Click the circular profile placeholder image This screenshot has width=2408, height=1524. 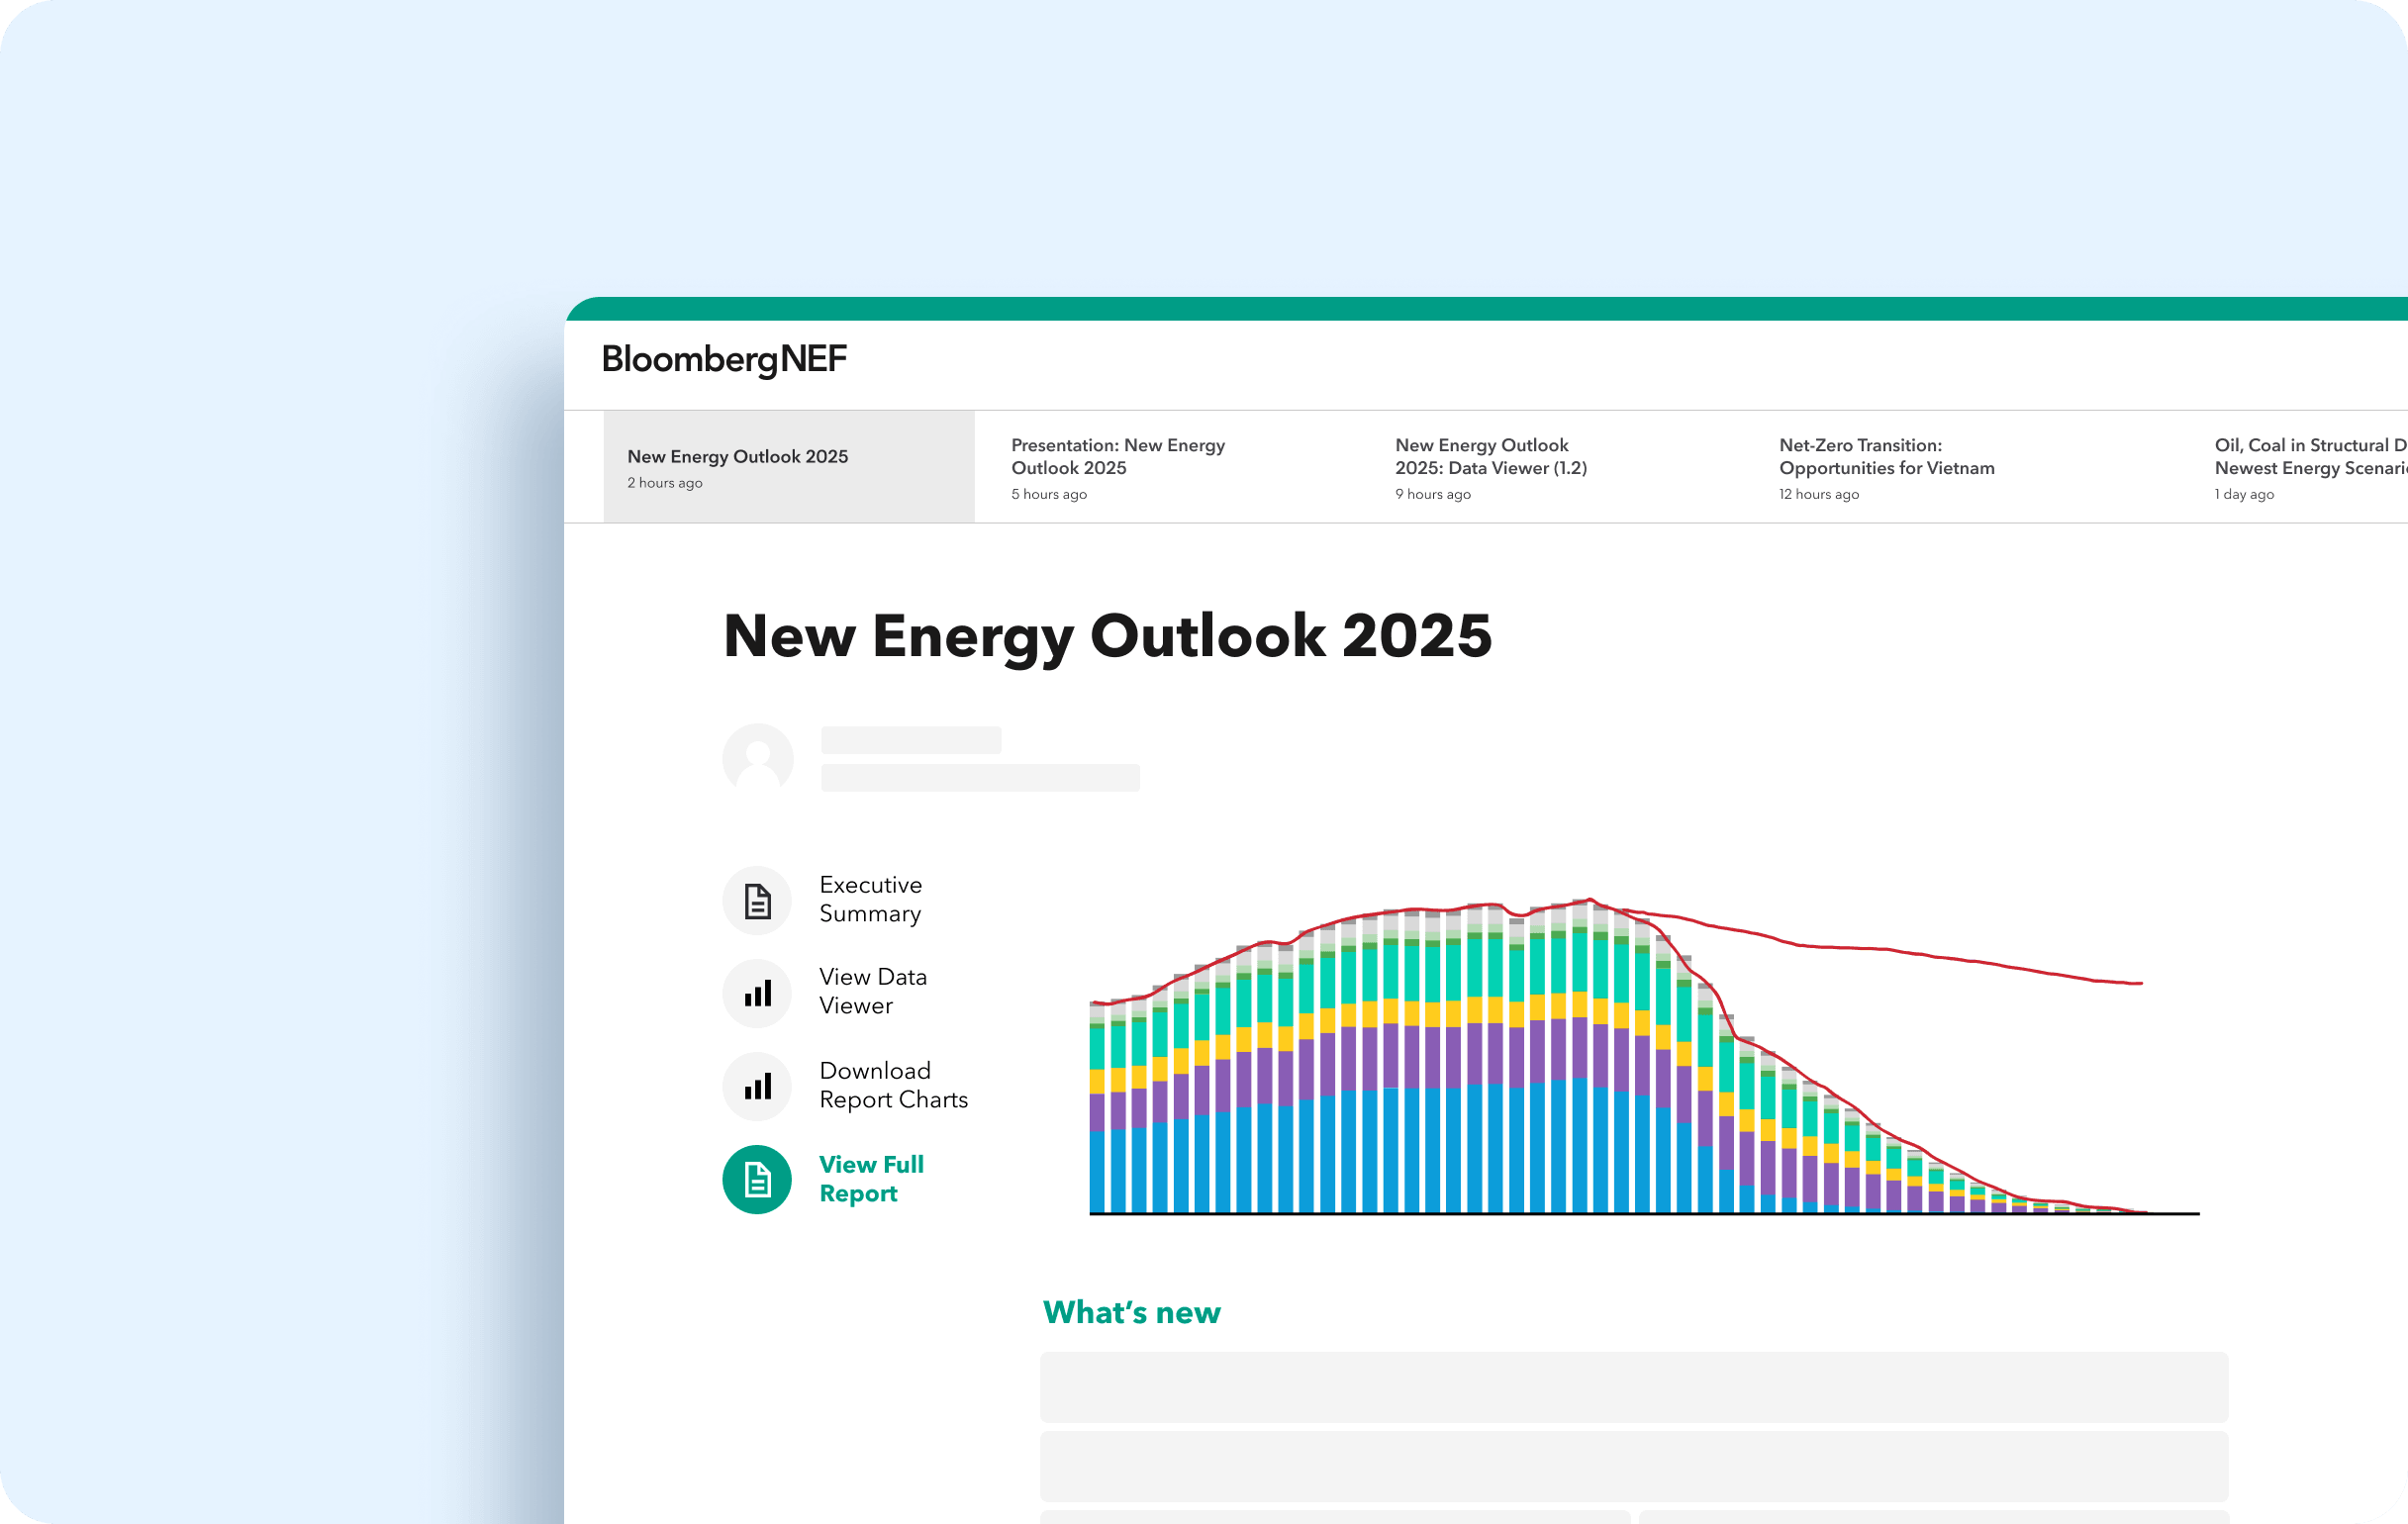[x=757, y=759]
